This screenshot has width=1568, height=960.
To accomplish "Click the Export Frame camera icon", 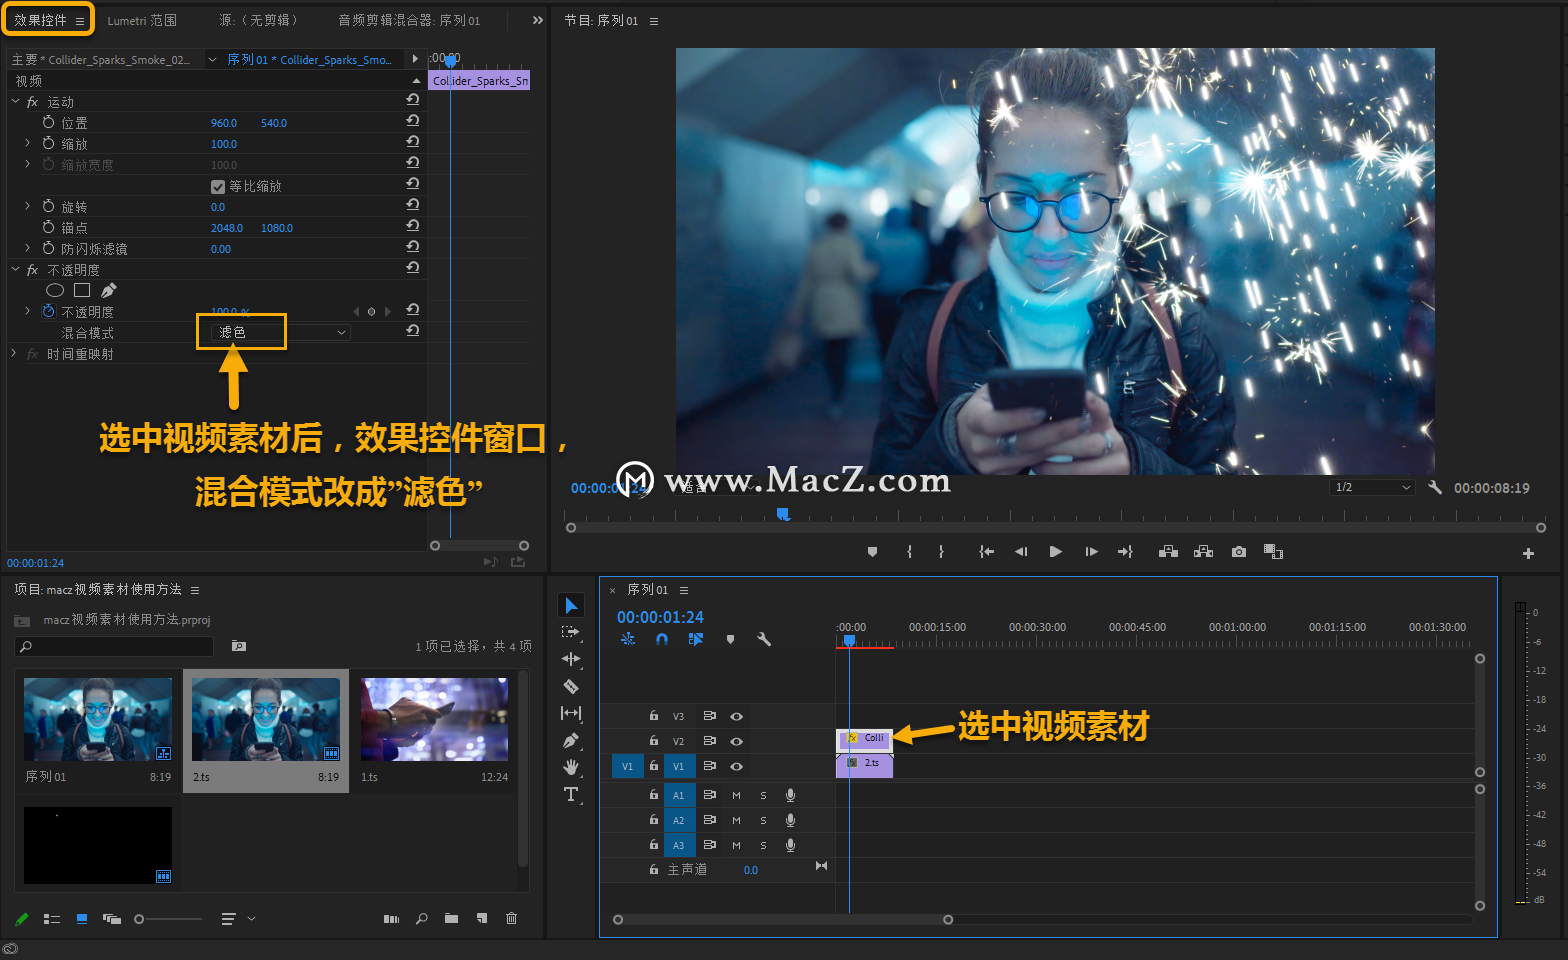I will 1239,552.
